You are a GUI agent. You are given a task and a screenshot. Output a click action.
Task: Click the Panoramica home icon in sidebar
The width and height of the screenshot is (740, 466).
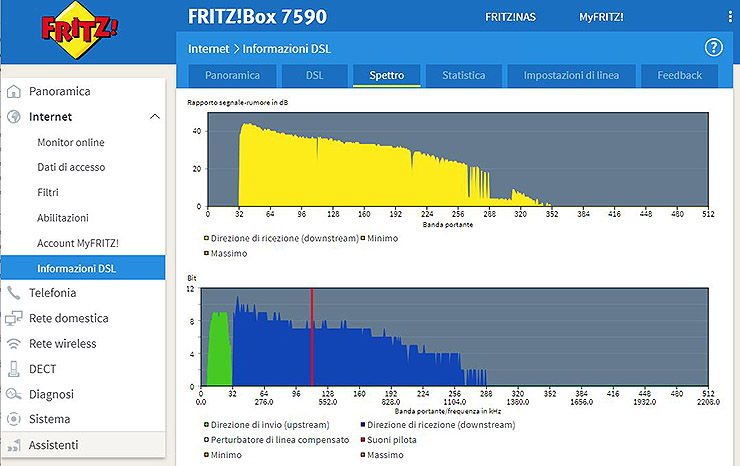(14, 92)
